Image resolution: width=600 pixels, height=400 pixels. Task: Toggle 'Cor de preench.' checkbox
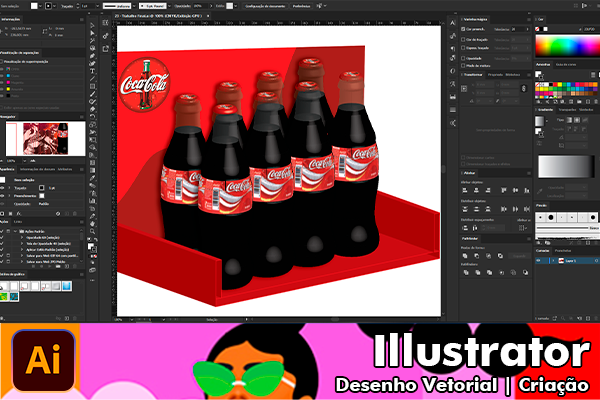463,29
